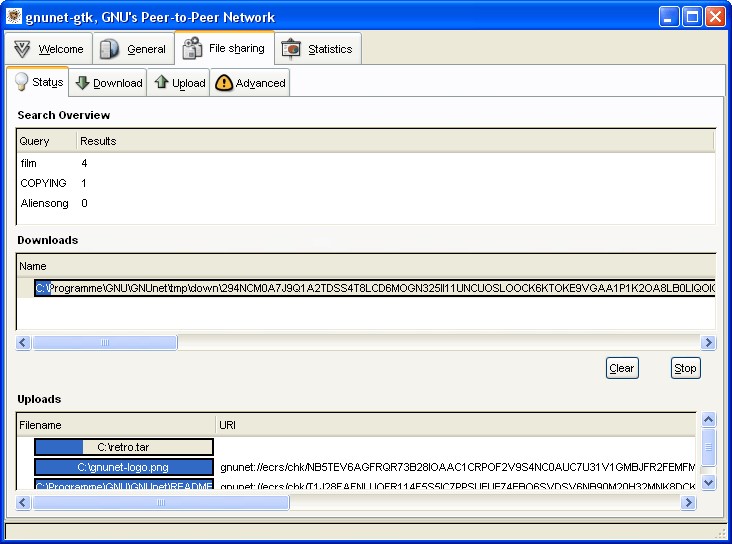
Task: Select the File sharing tab
Action: [x=225, y=48]
